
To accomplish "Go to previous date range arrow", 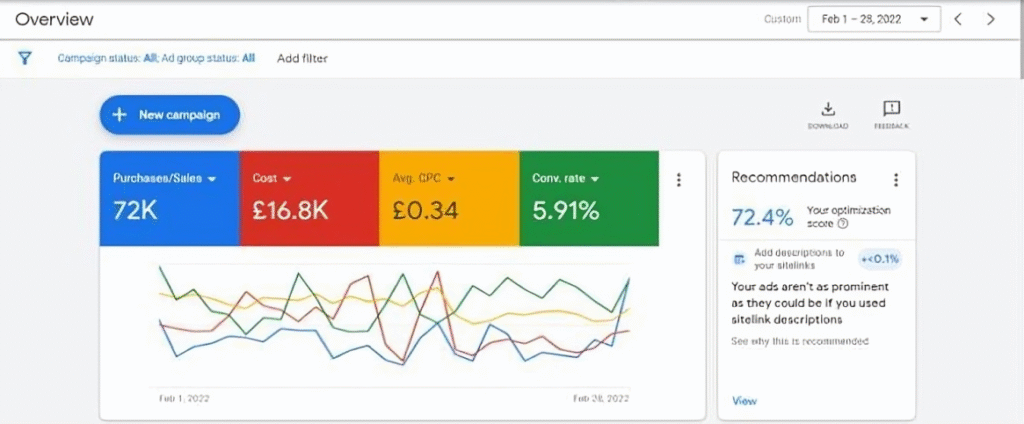I will coord(957,19).
